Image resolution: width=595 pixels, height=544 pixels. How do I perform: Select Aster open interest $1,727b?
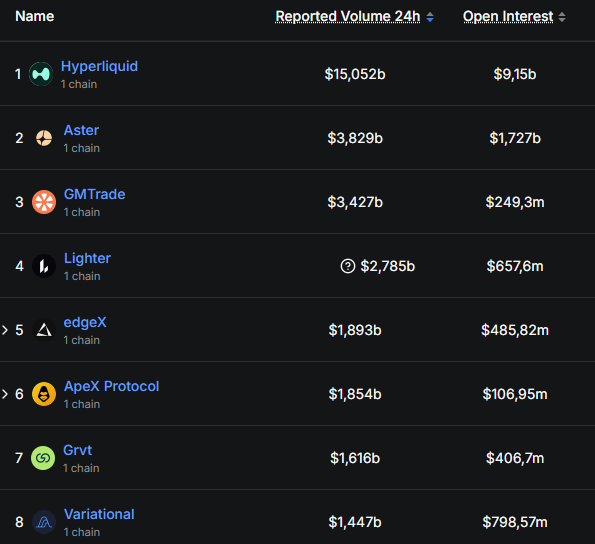515,138
